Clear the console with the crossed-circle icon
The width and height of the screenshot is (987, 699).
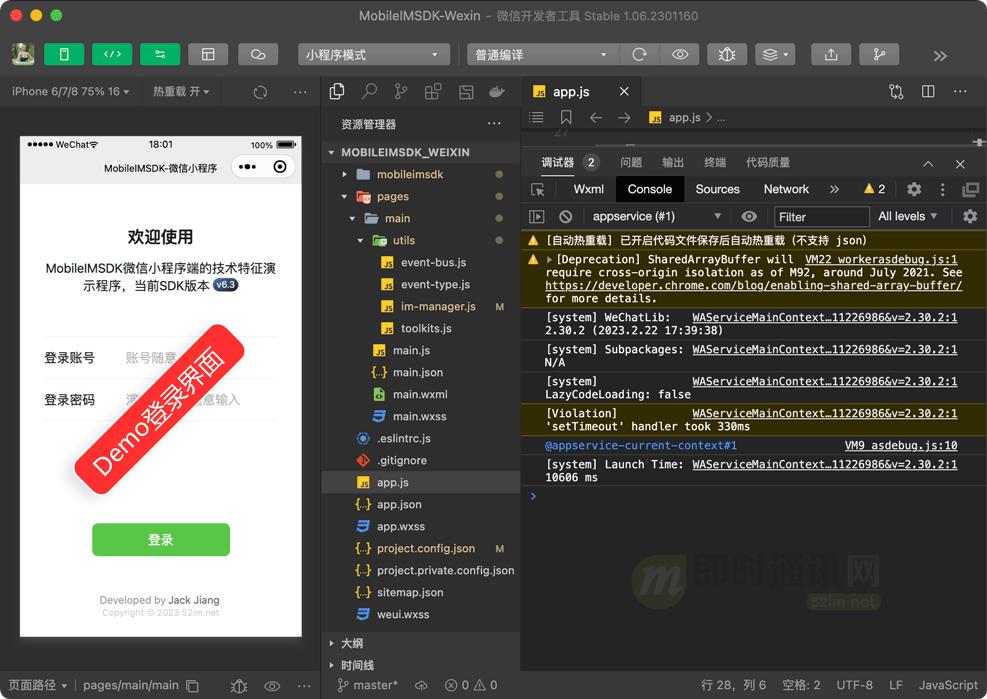(x=564, y=216)
